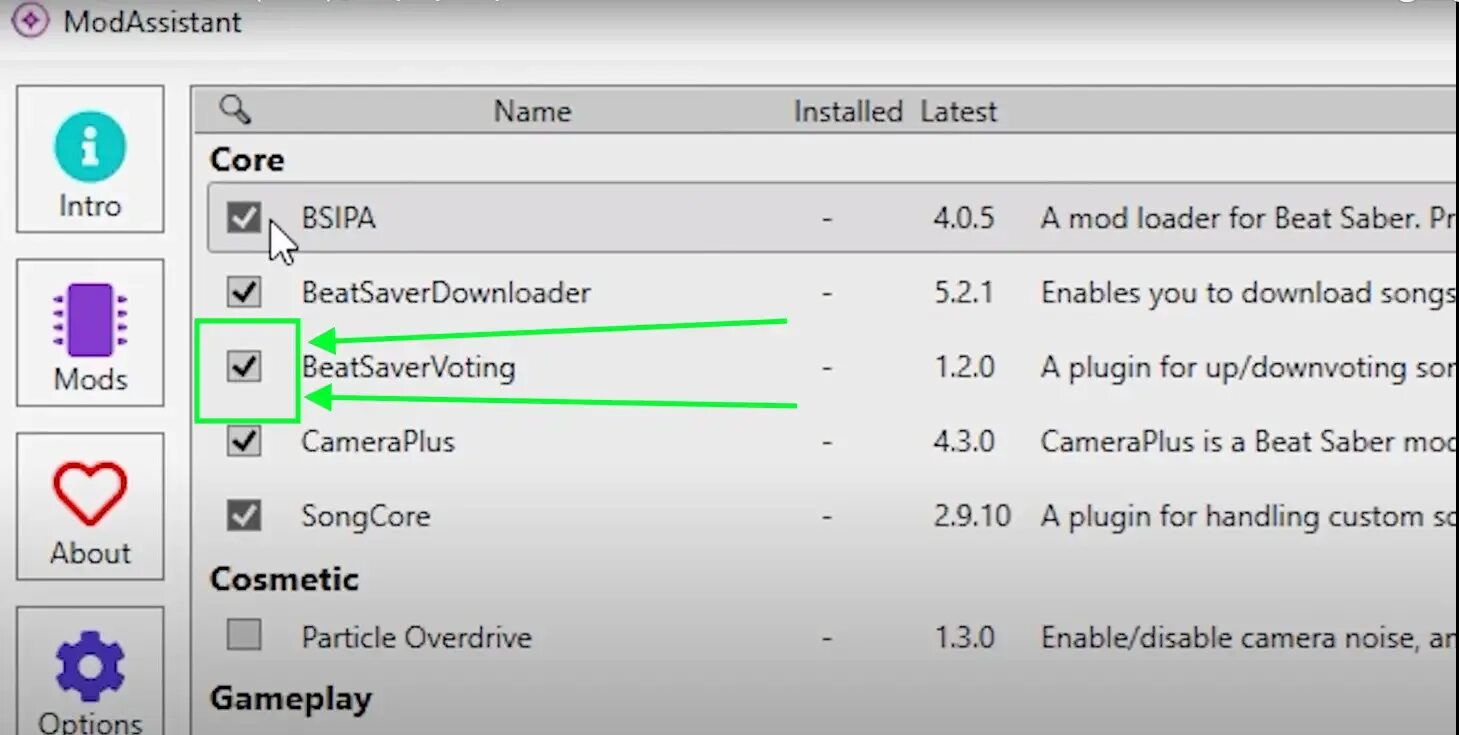Select the Particle Overdrive mod name
The height and width of the screenshot is (735, 1459).
pyautogui.click(x=417, y=637)
